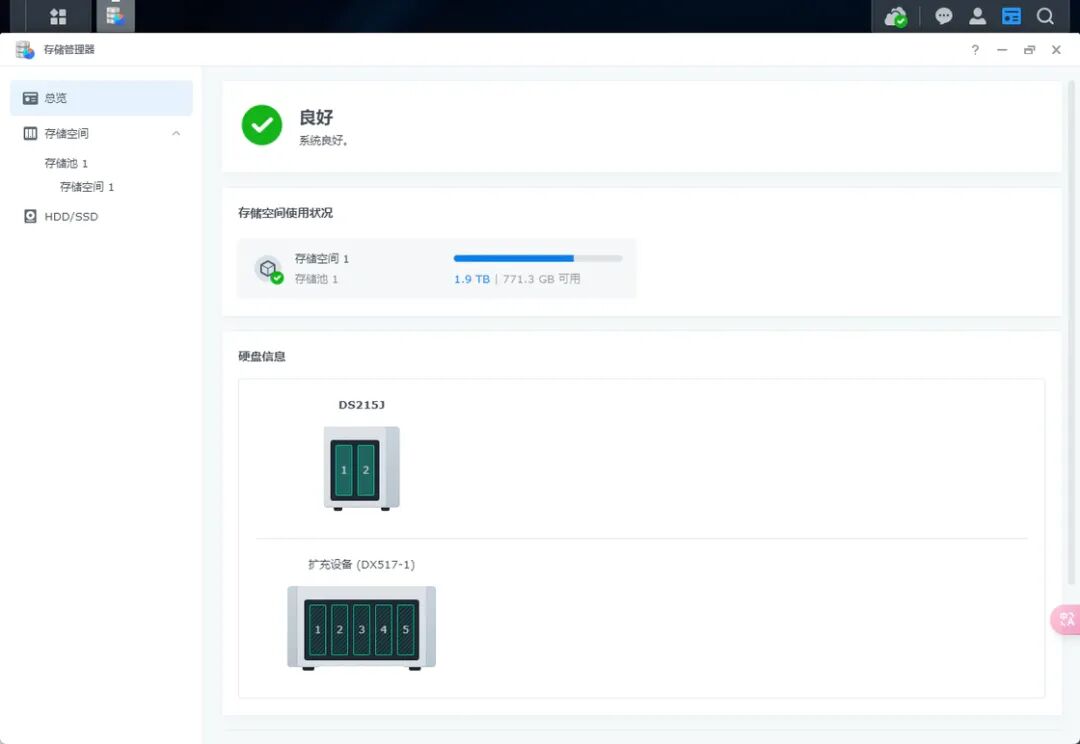This screenshot has height=744, width=1080.
Task: Click the 扩充设备 (DX517-1) label
Action: pyautogui.click(x=362, y=565)
